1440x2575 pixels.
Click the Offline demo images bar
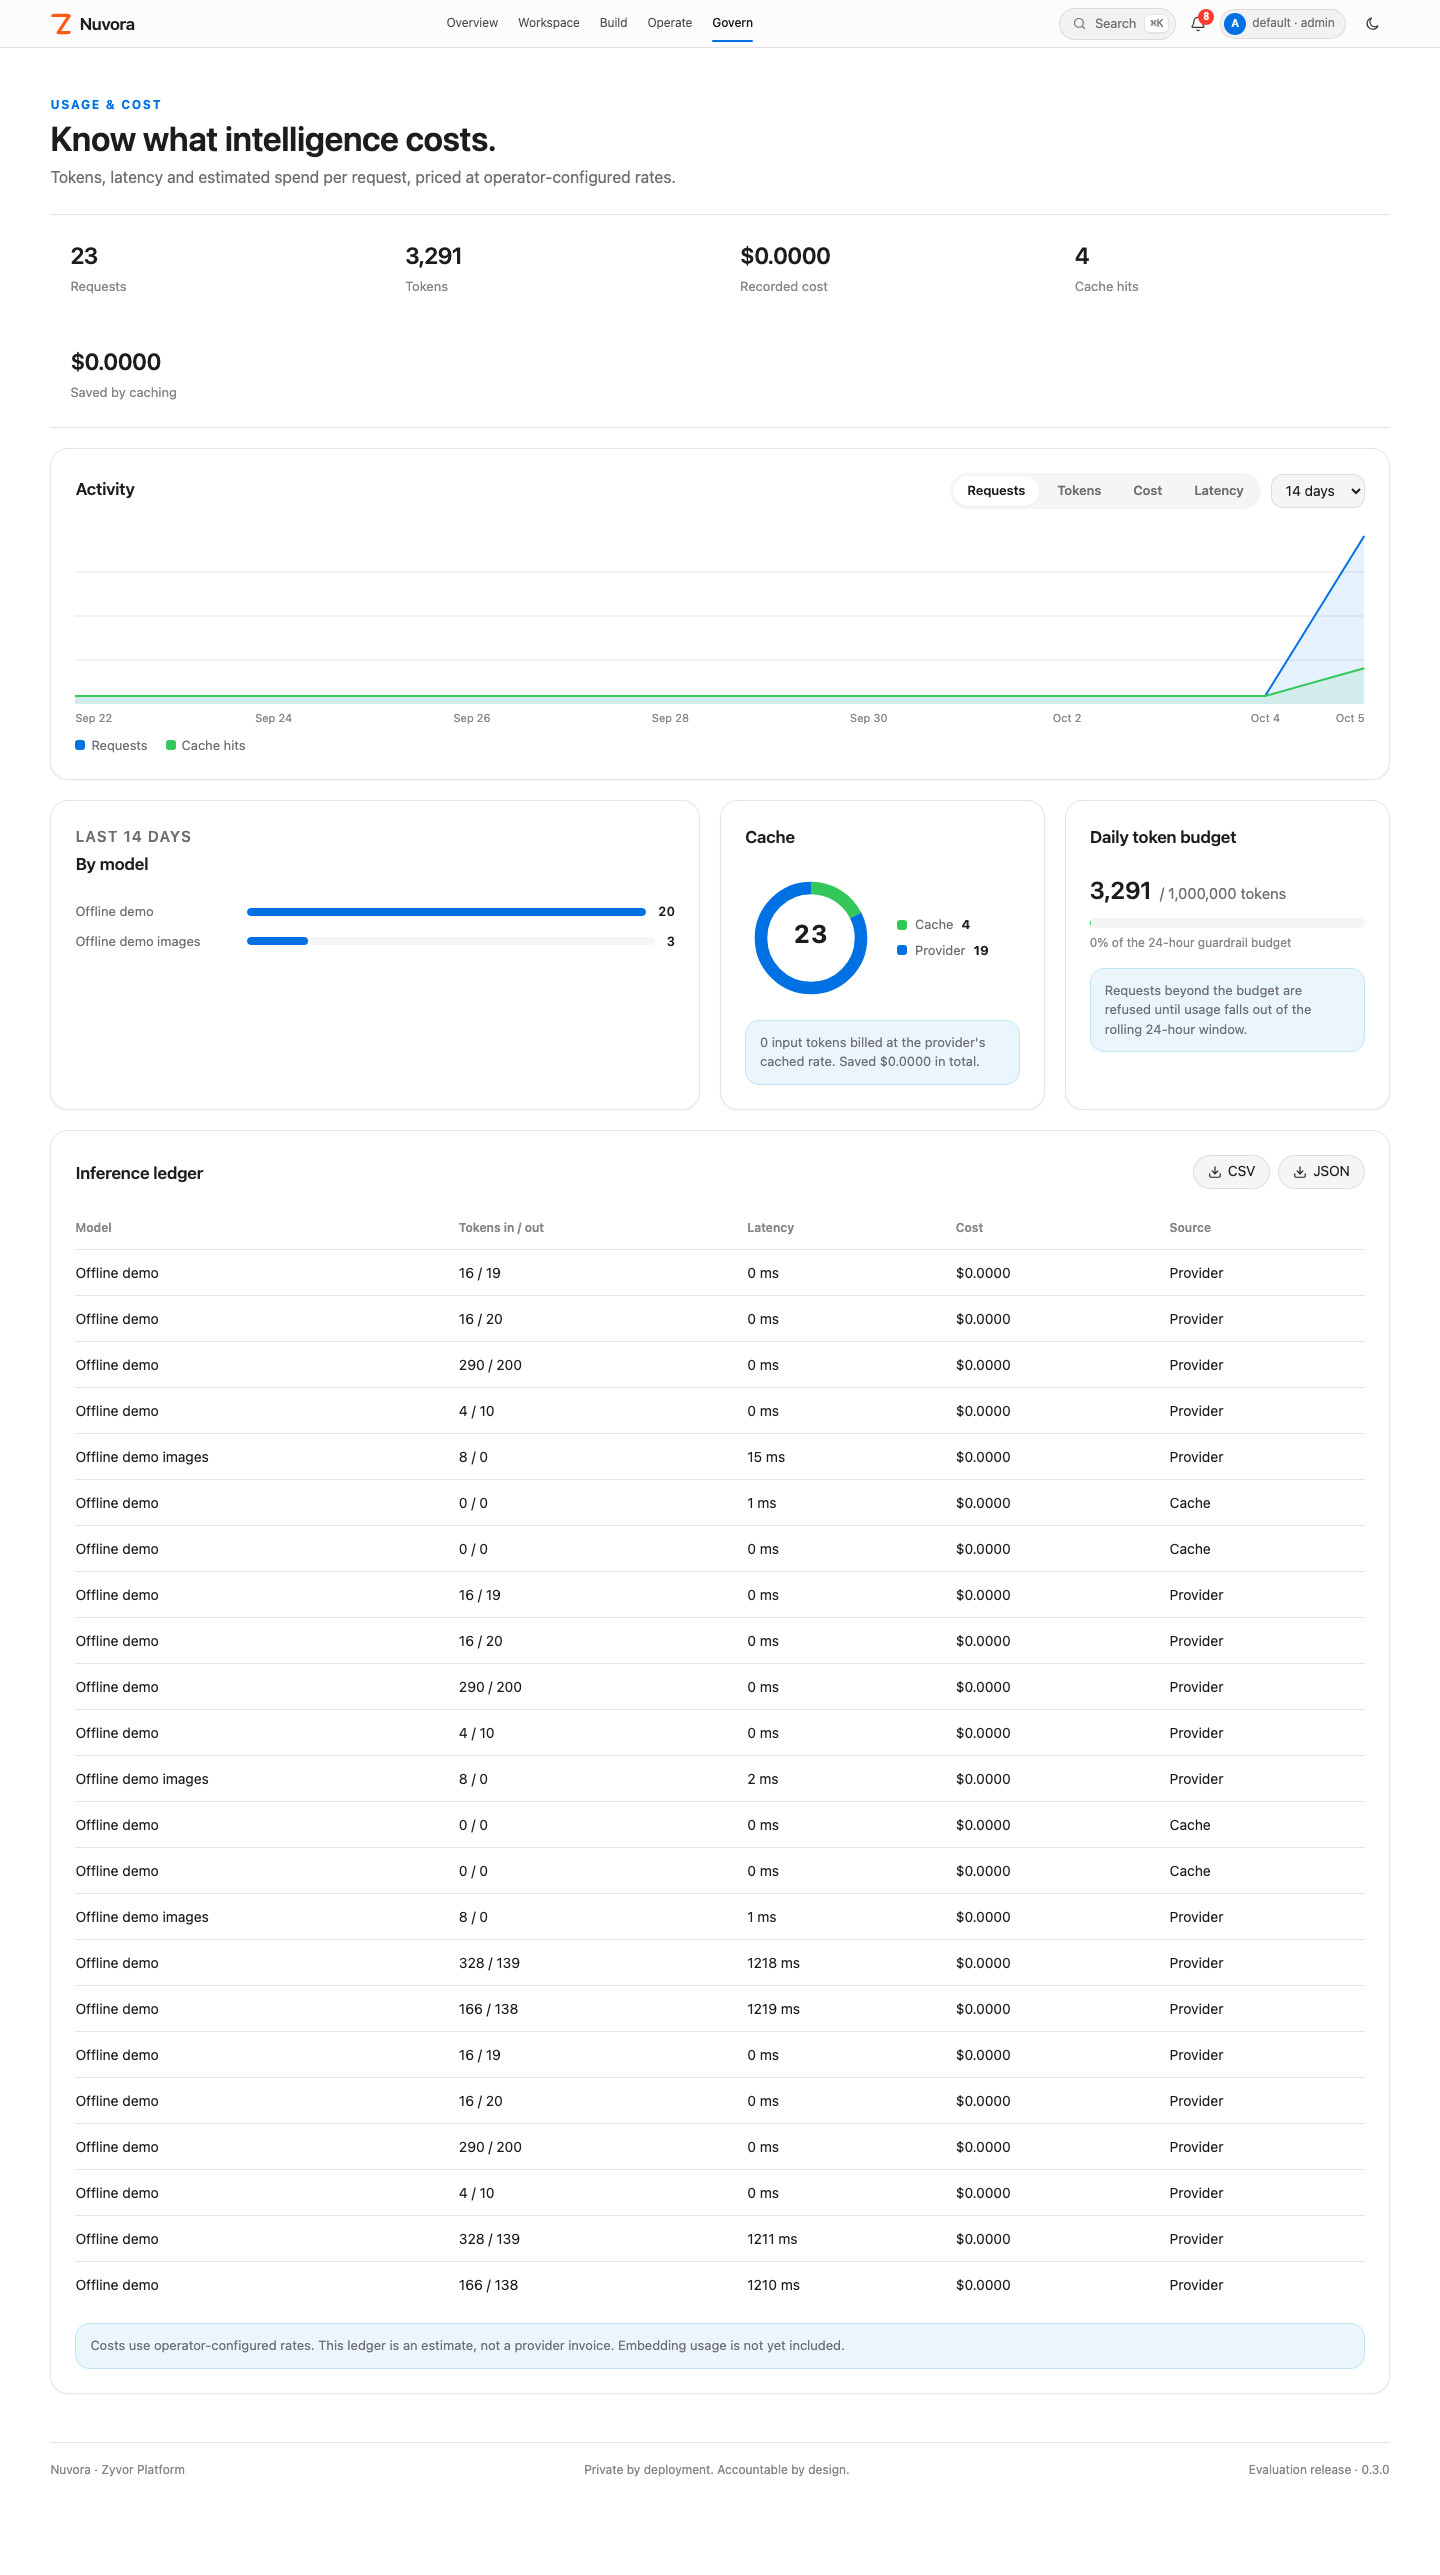450,942
